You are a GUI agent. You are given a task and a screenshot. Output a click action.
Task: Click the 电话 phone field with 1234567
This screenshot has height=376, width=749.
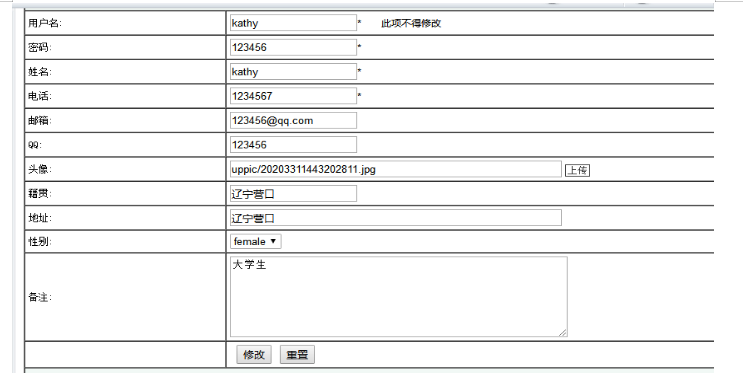point(293,96)
